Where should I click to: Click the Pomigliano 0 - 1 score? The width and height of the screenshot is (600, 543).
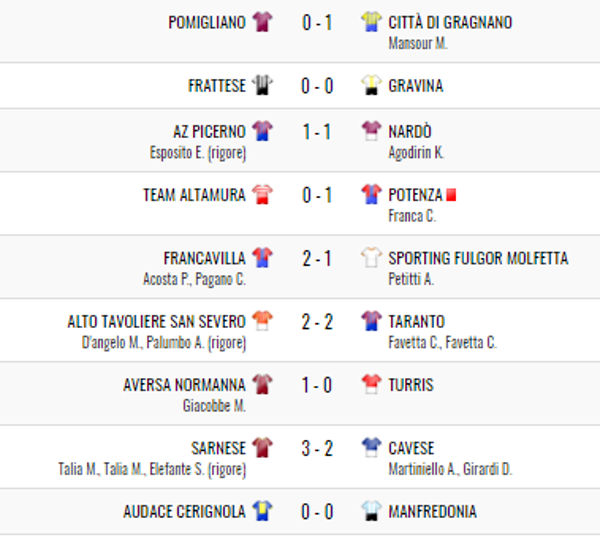(x=317, y=23)
